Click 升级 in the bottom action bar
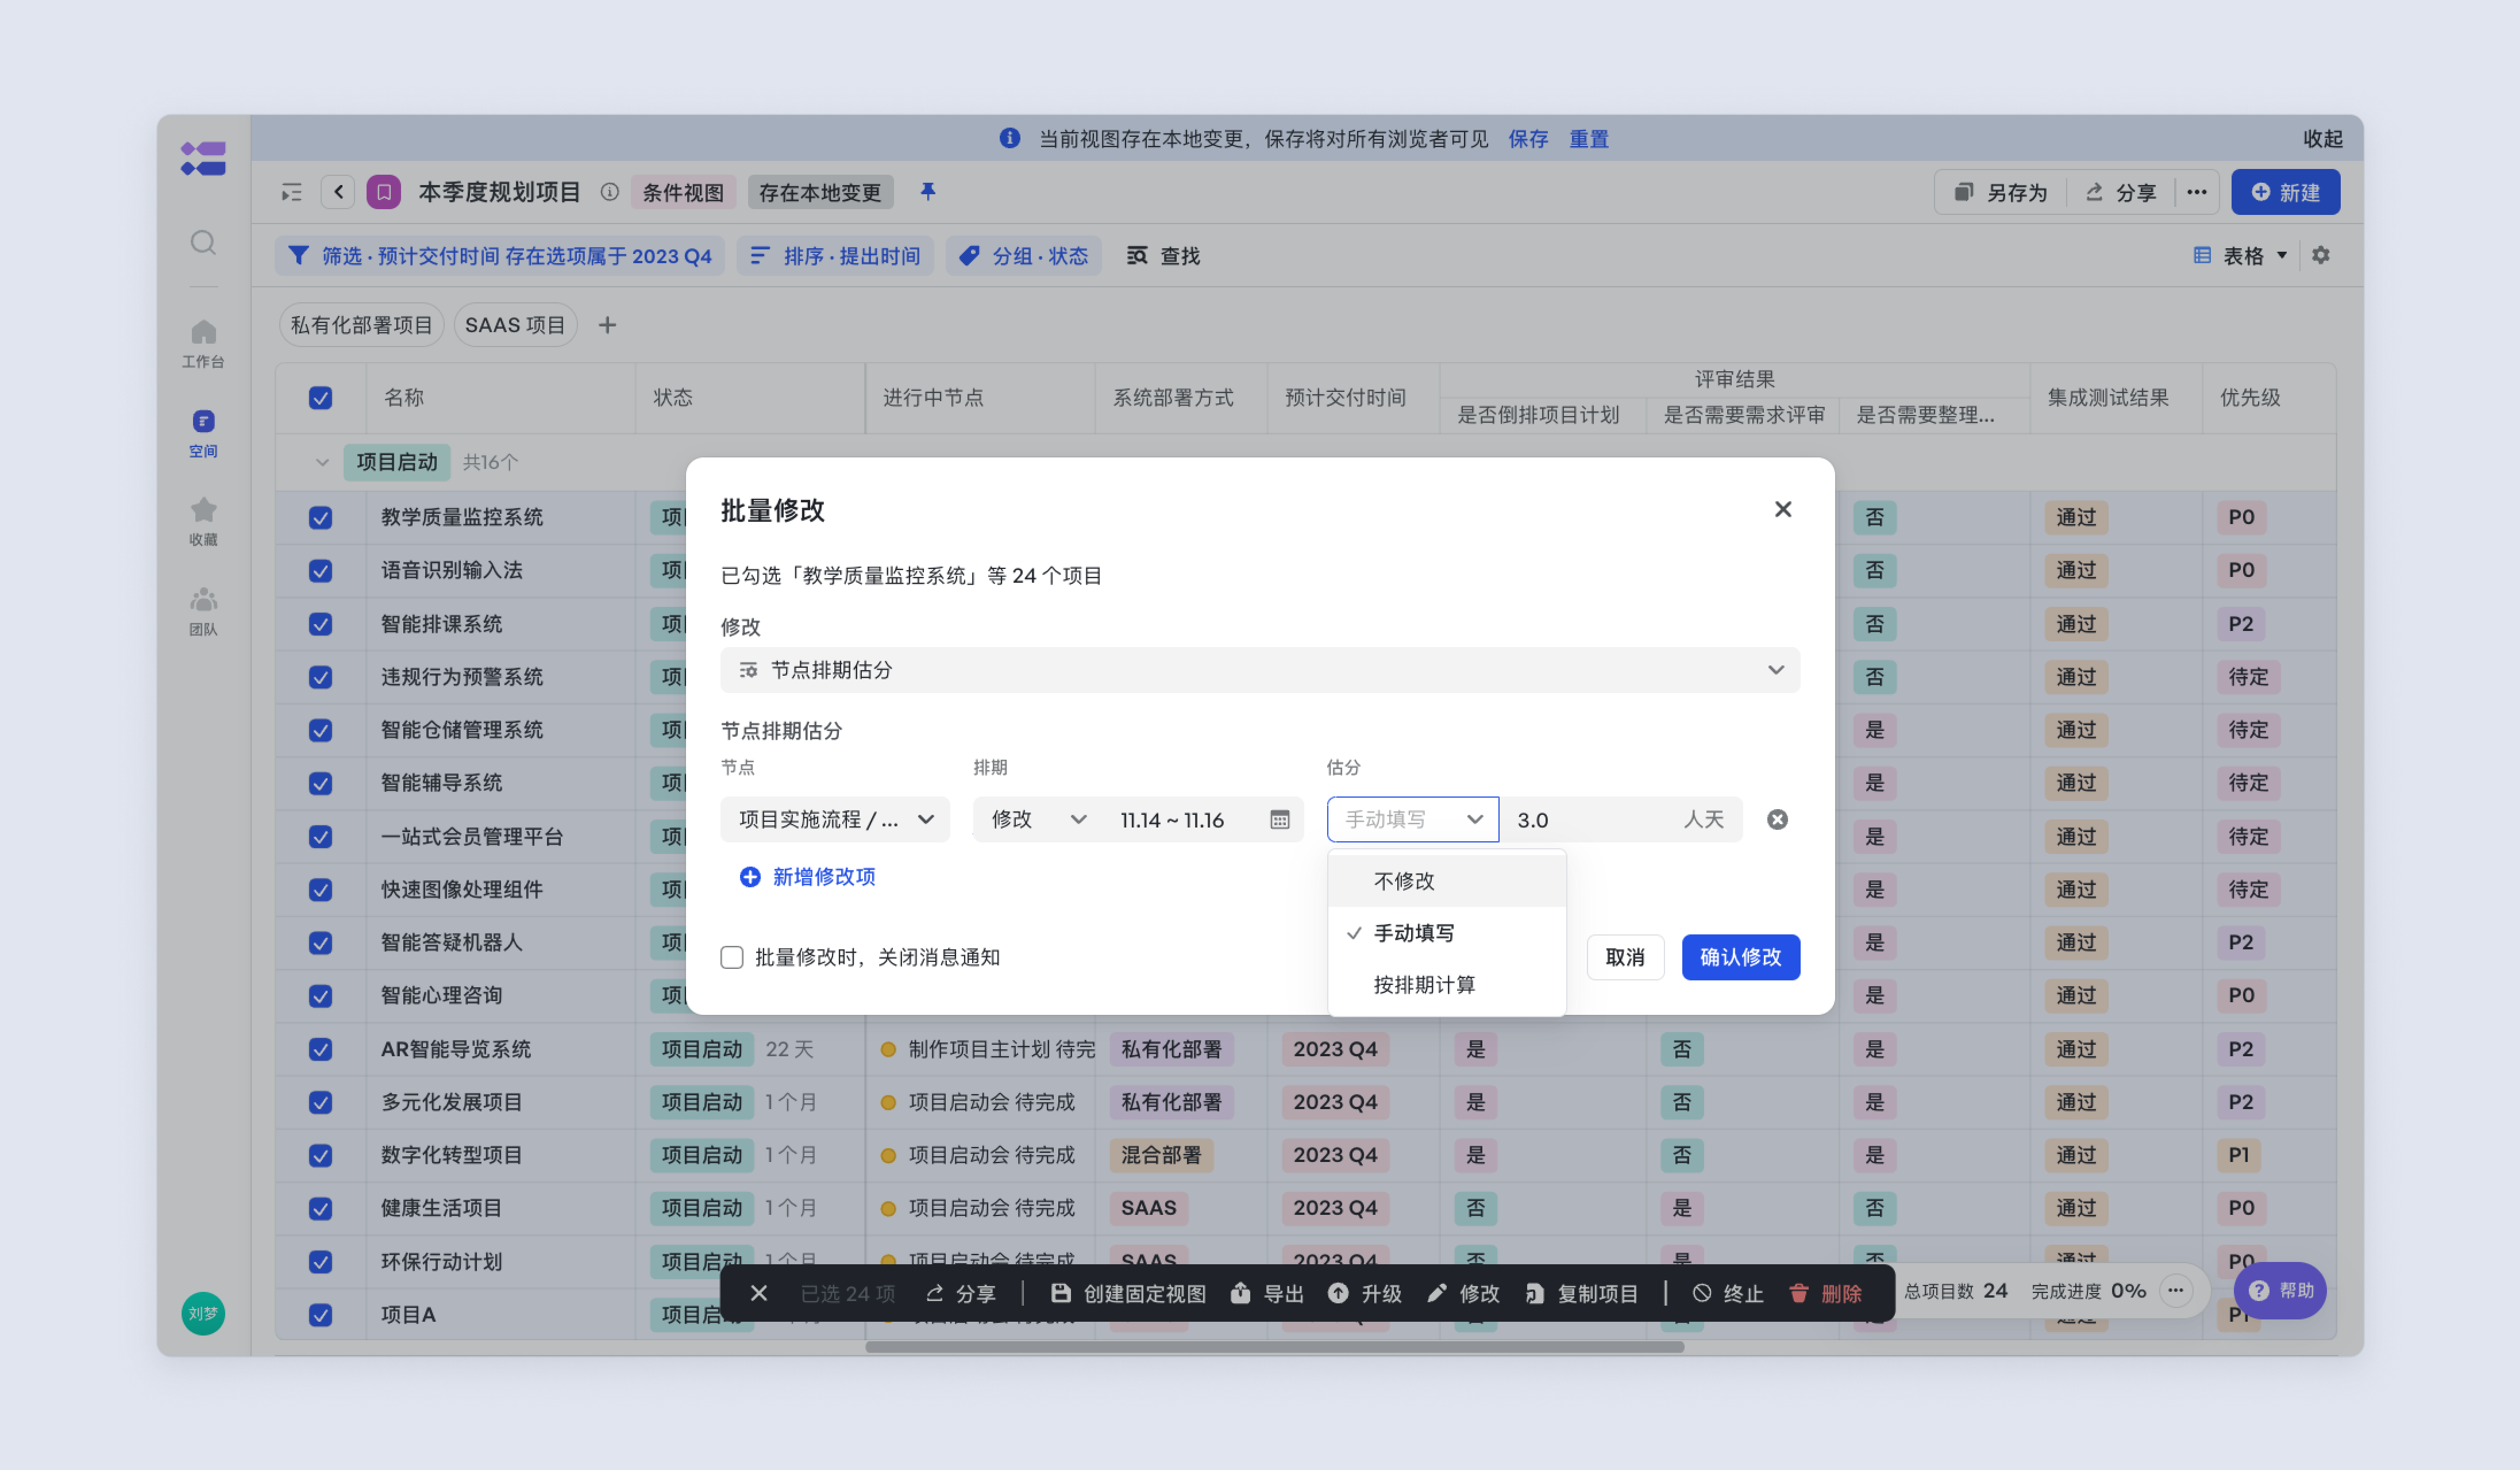The height and width of the screenshot is (1470, 2520). pyautogui.click(x=1365, y=1293)
